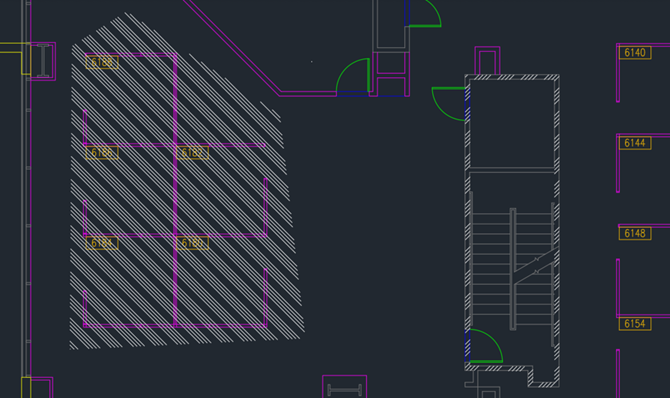This screenshot has height=398, width=670.
Task: Pick the green door arc near the diagonal wall end
Action: point(353,75)
